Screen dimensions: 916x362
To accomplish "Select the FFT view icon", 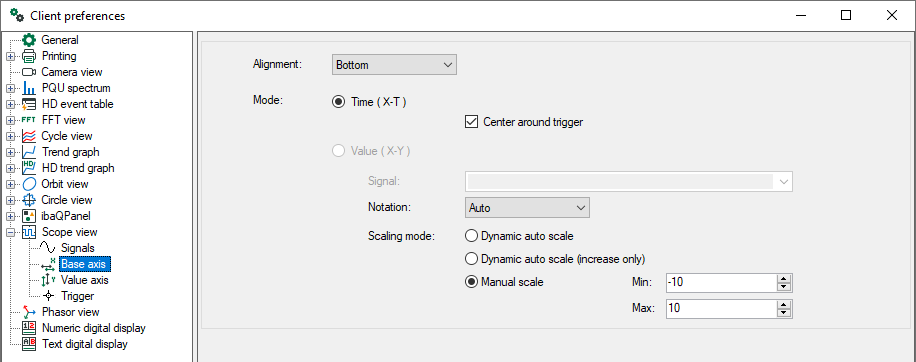I will pyautogui.click(x=29, y=120).
